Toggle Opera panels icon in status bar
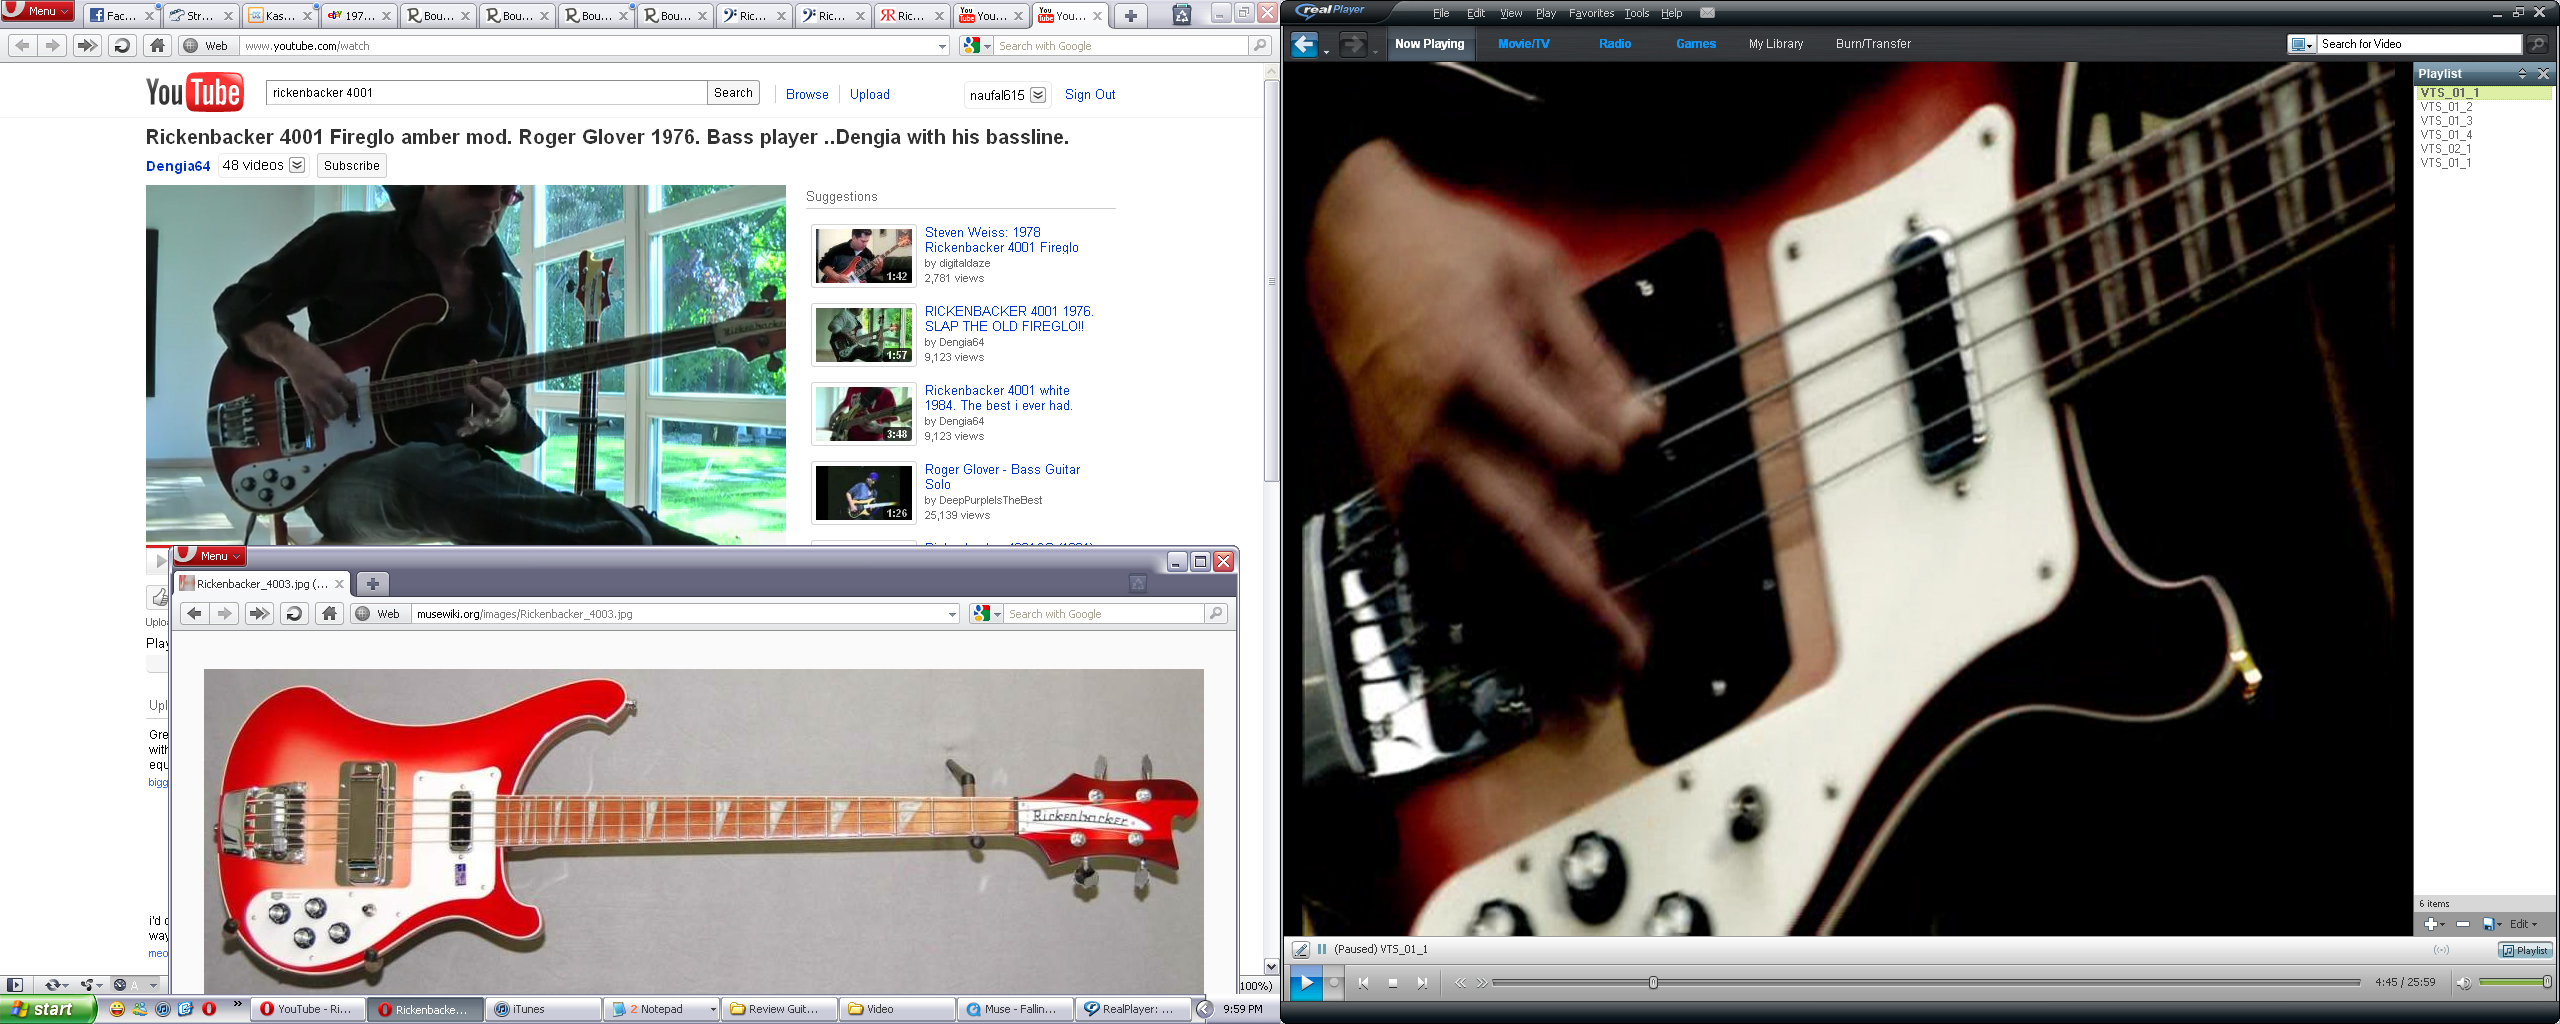The height and width of the screenshot is (1024, 2560). (15, 985)
